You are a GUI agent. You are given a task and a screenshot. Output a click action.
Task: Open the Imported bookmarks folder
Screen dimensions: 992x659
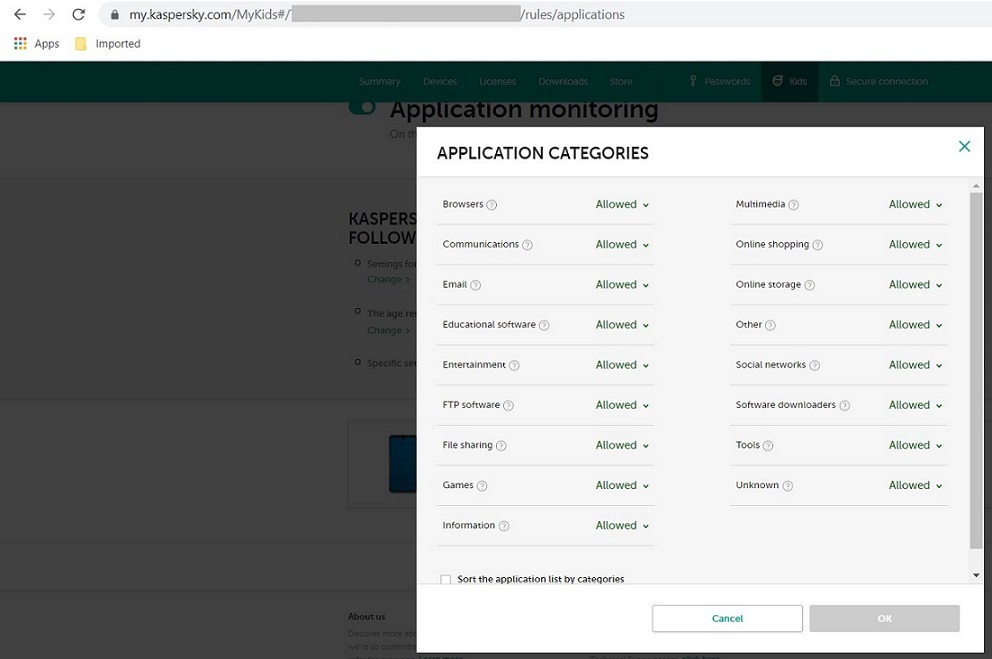tap(108, 44)
